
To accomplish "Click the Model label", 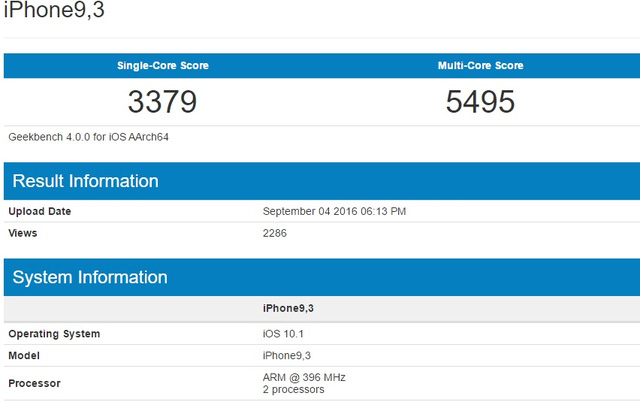I will [24, 355].
